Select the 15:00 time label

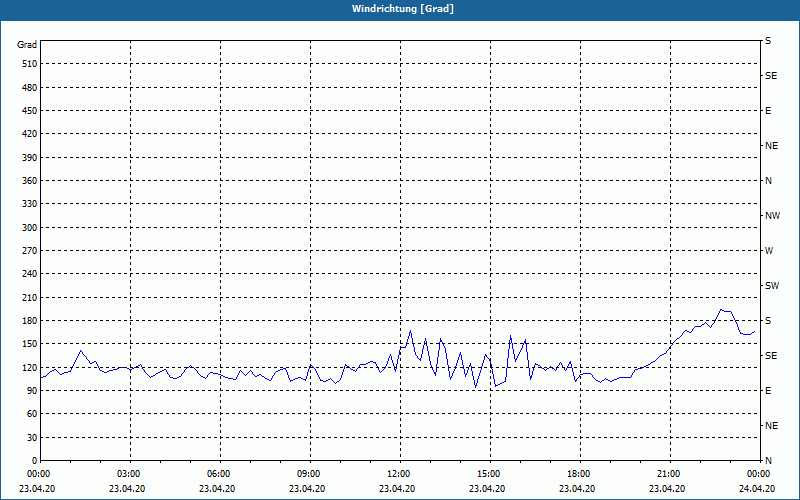click(x=490, y=474)
